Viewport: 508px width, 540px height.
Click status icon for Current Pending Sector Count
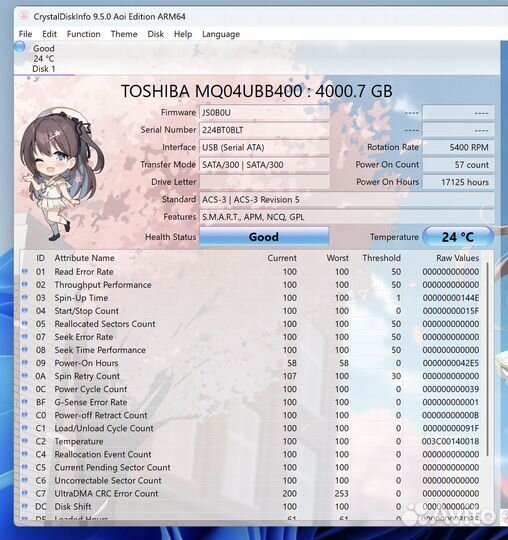(x=24, y=467)
